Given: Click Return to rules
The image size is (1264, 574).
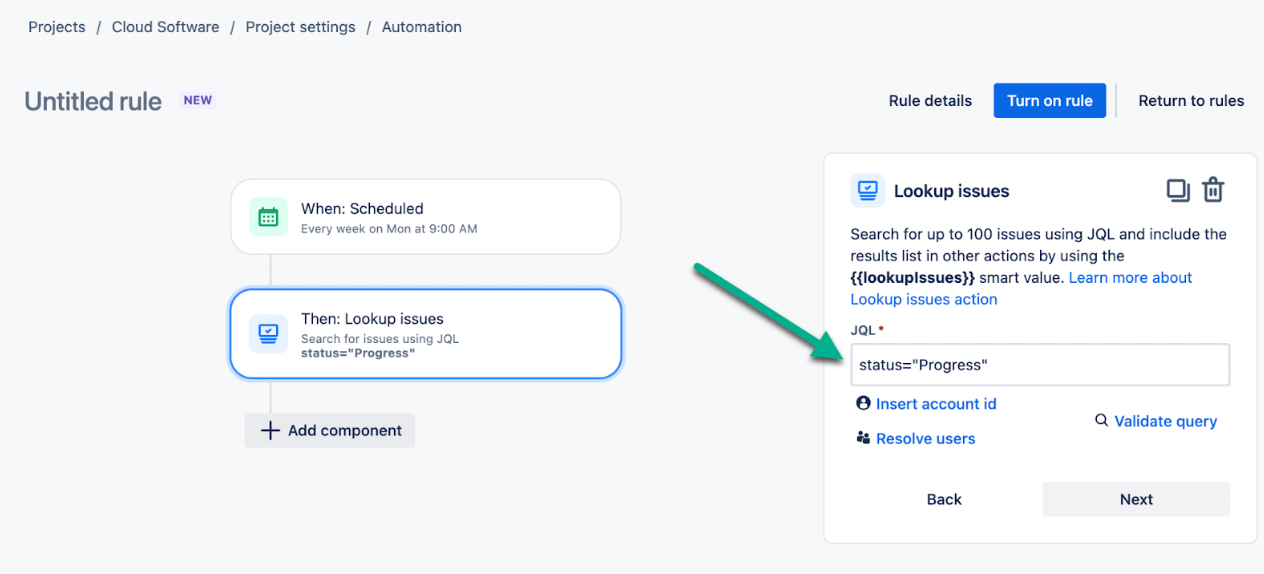Looking at the screenshot, I should 1191,100.
